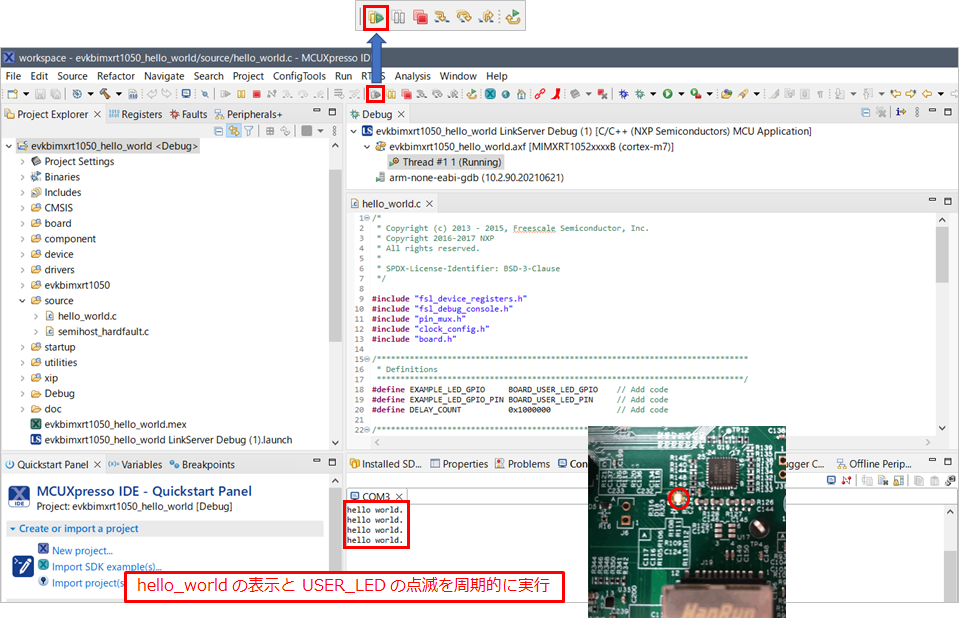
Task: Open dropdown arrow next to Build hammer
Action: click(119, 94)
